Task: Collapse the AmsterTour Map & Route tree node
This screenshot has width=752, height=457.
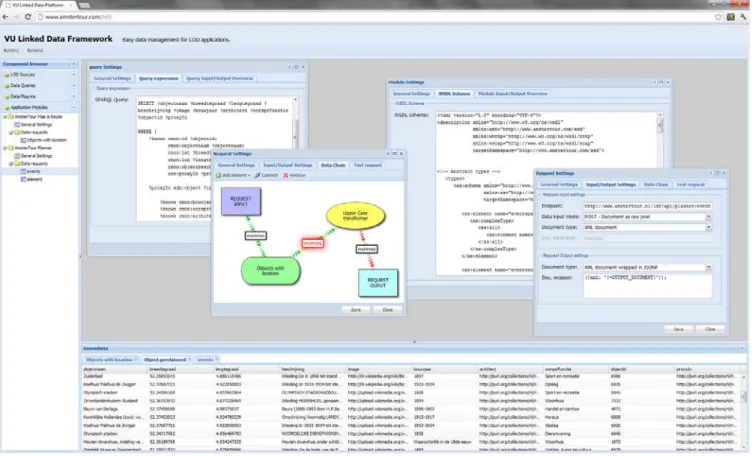Action: tap(5, 117)
